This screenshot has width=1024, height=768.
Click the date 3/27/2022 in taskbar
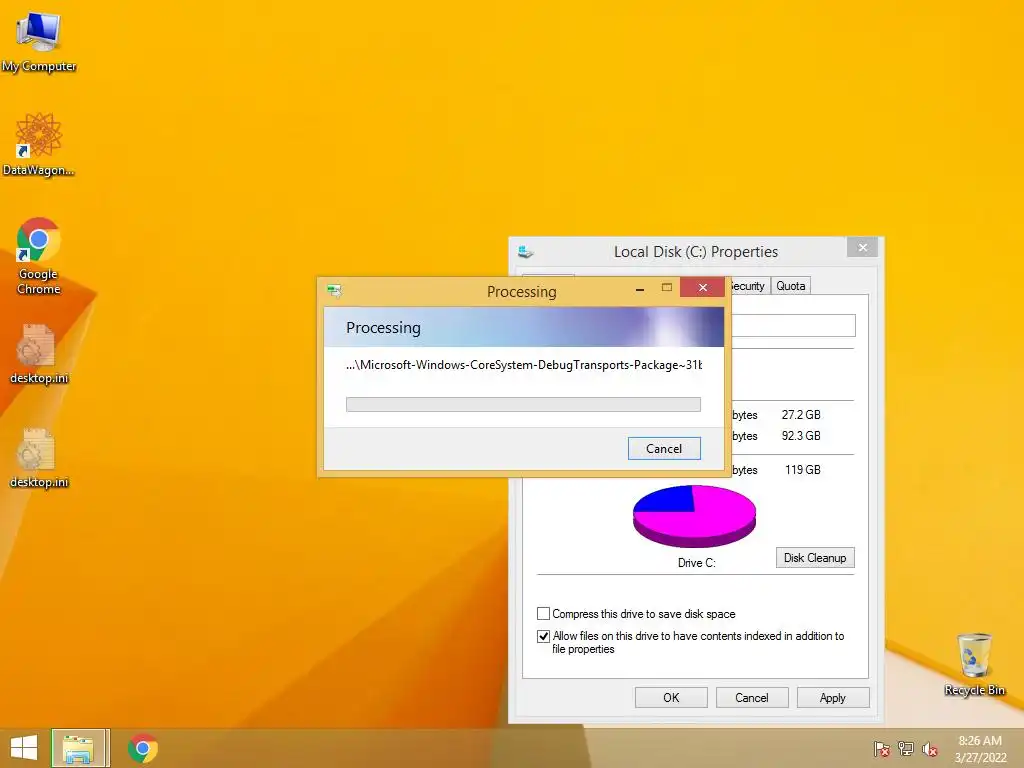(x=980, y=758)
